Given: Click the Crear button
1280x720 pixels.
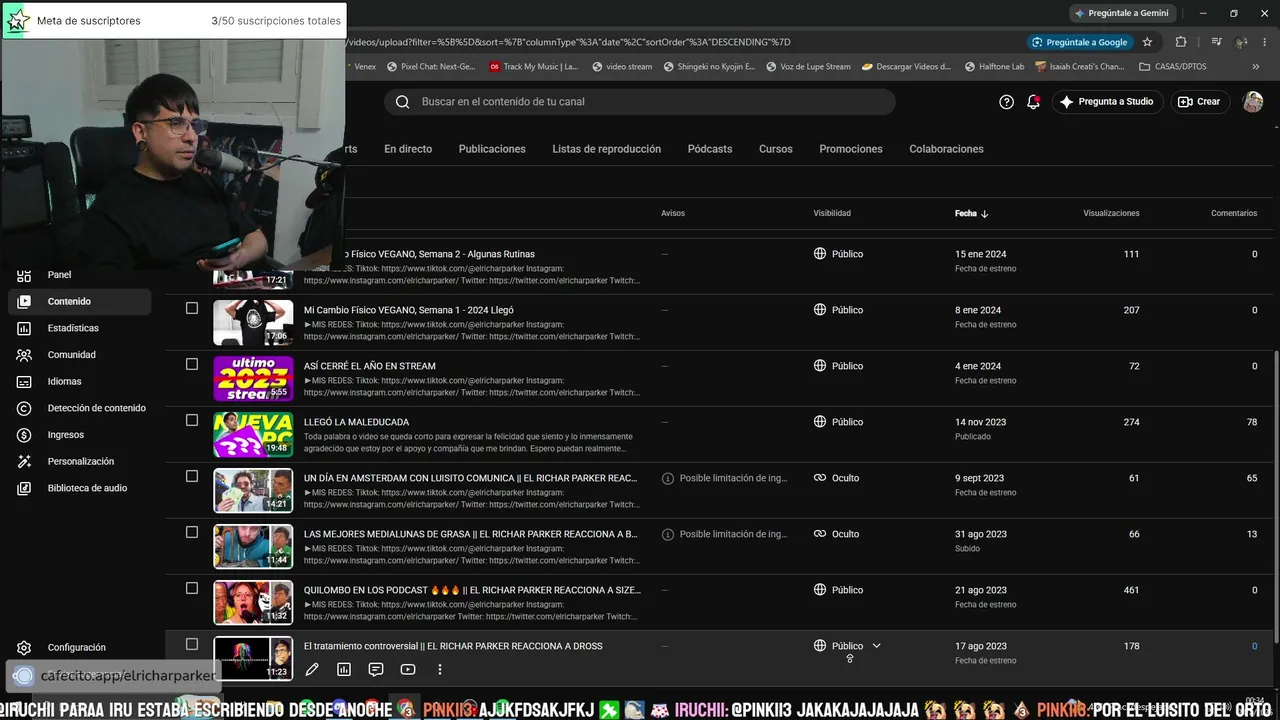Looking at the screenshot, I should 1199,102.
